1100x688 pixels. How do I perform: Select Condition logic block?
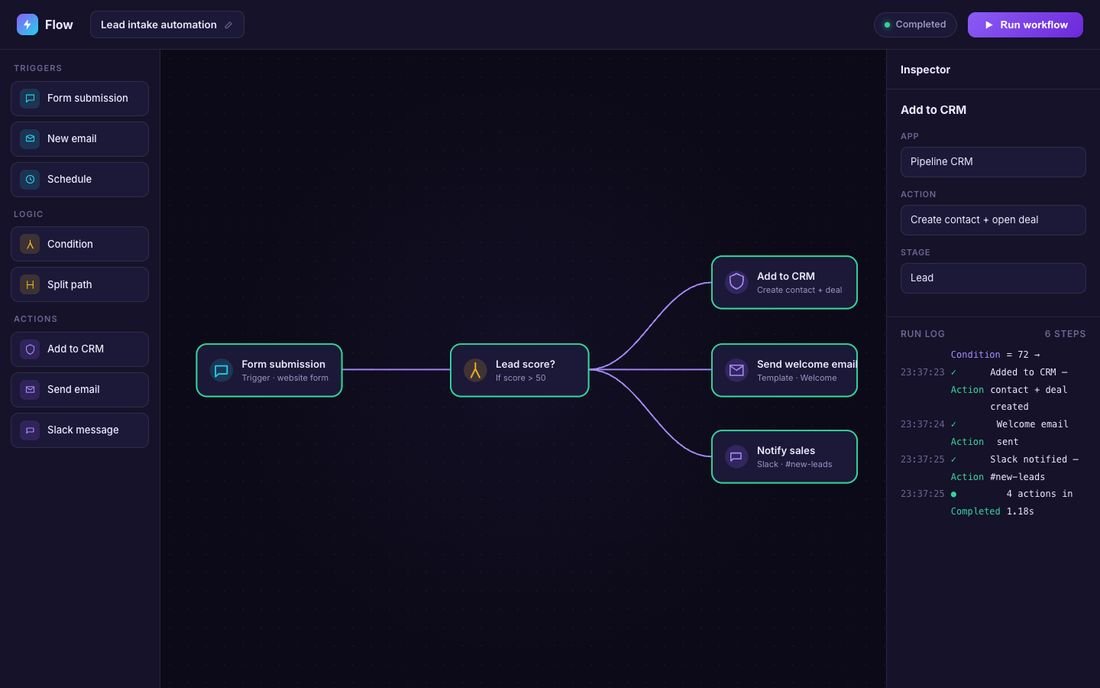[x=80, y=244]
